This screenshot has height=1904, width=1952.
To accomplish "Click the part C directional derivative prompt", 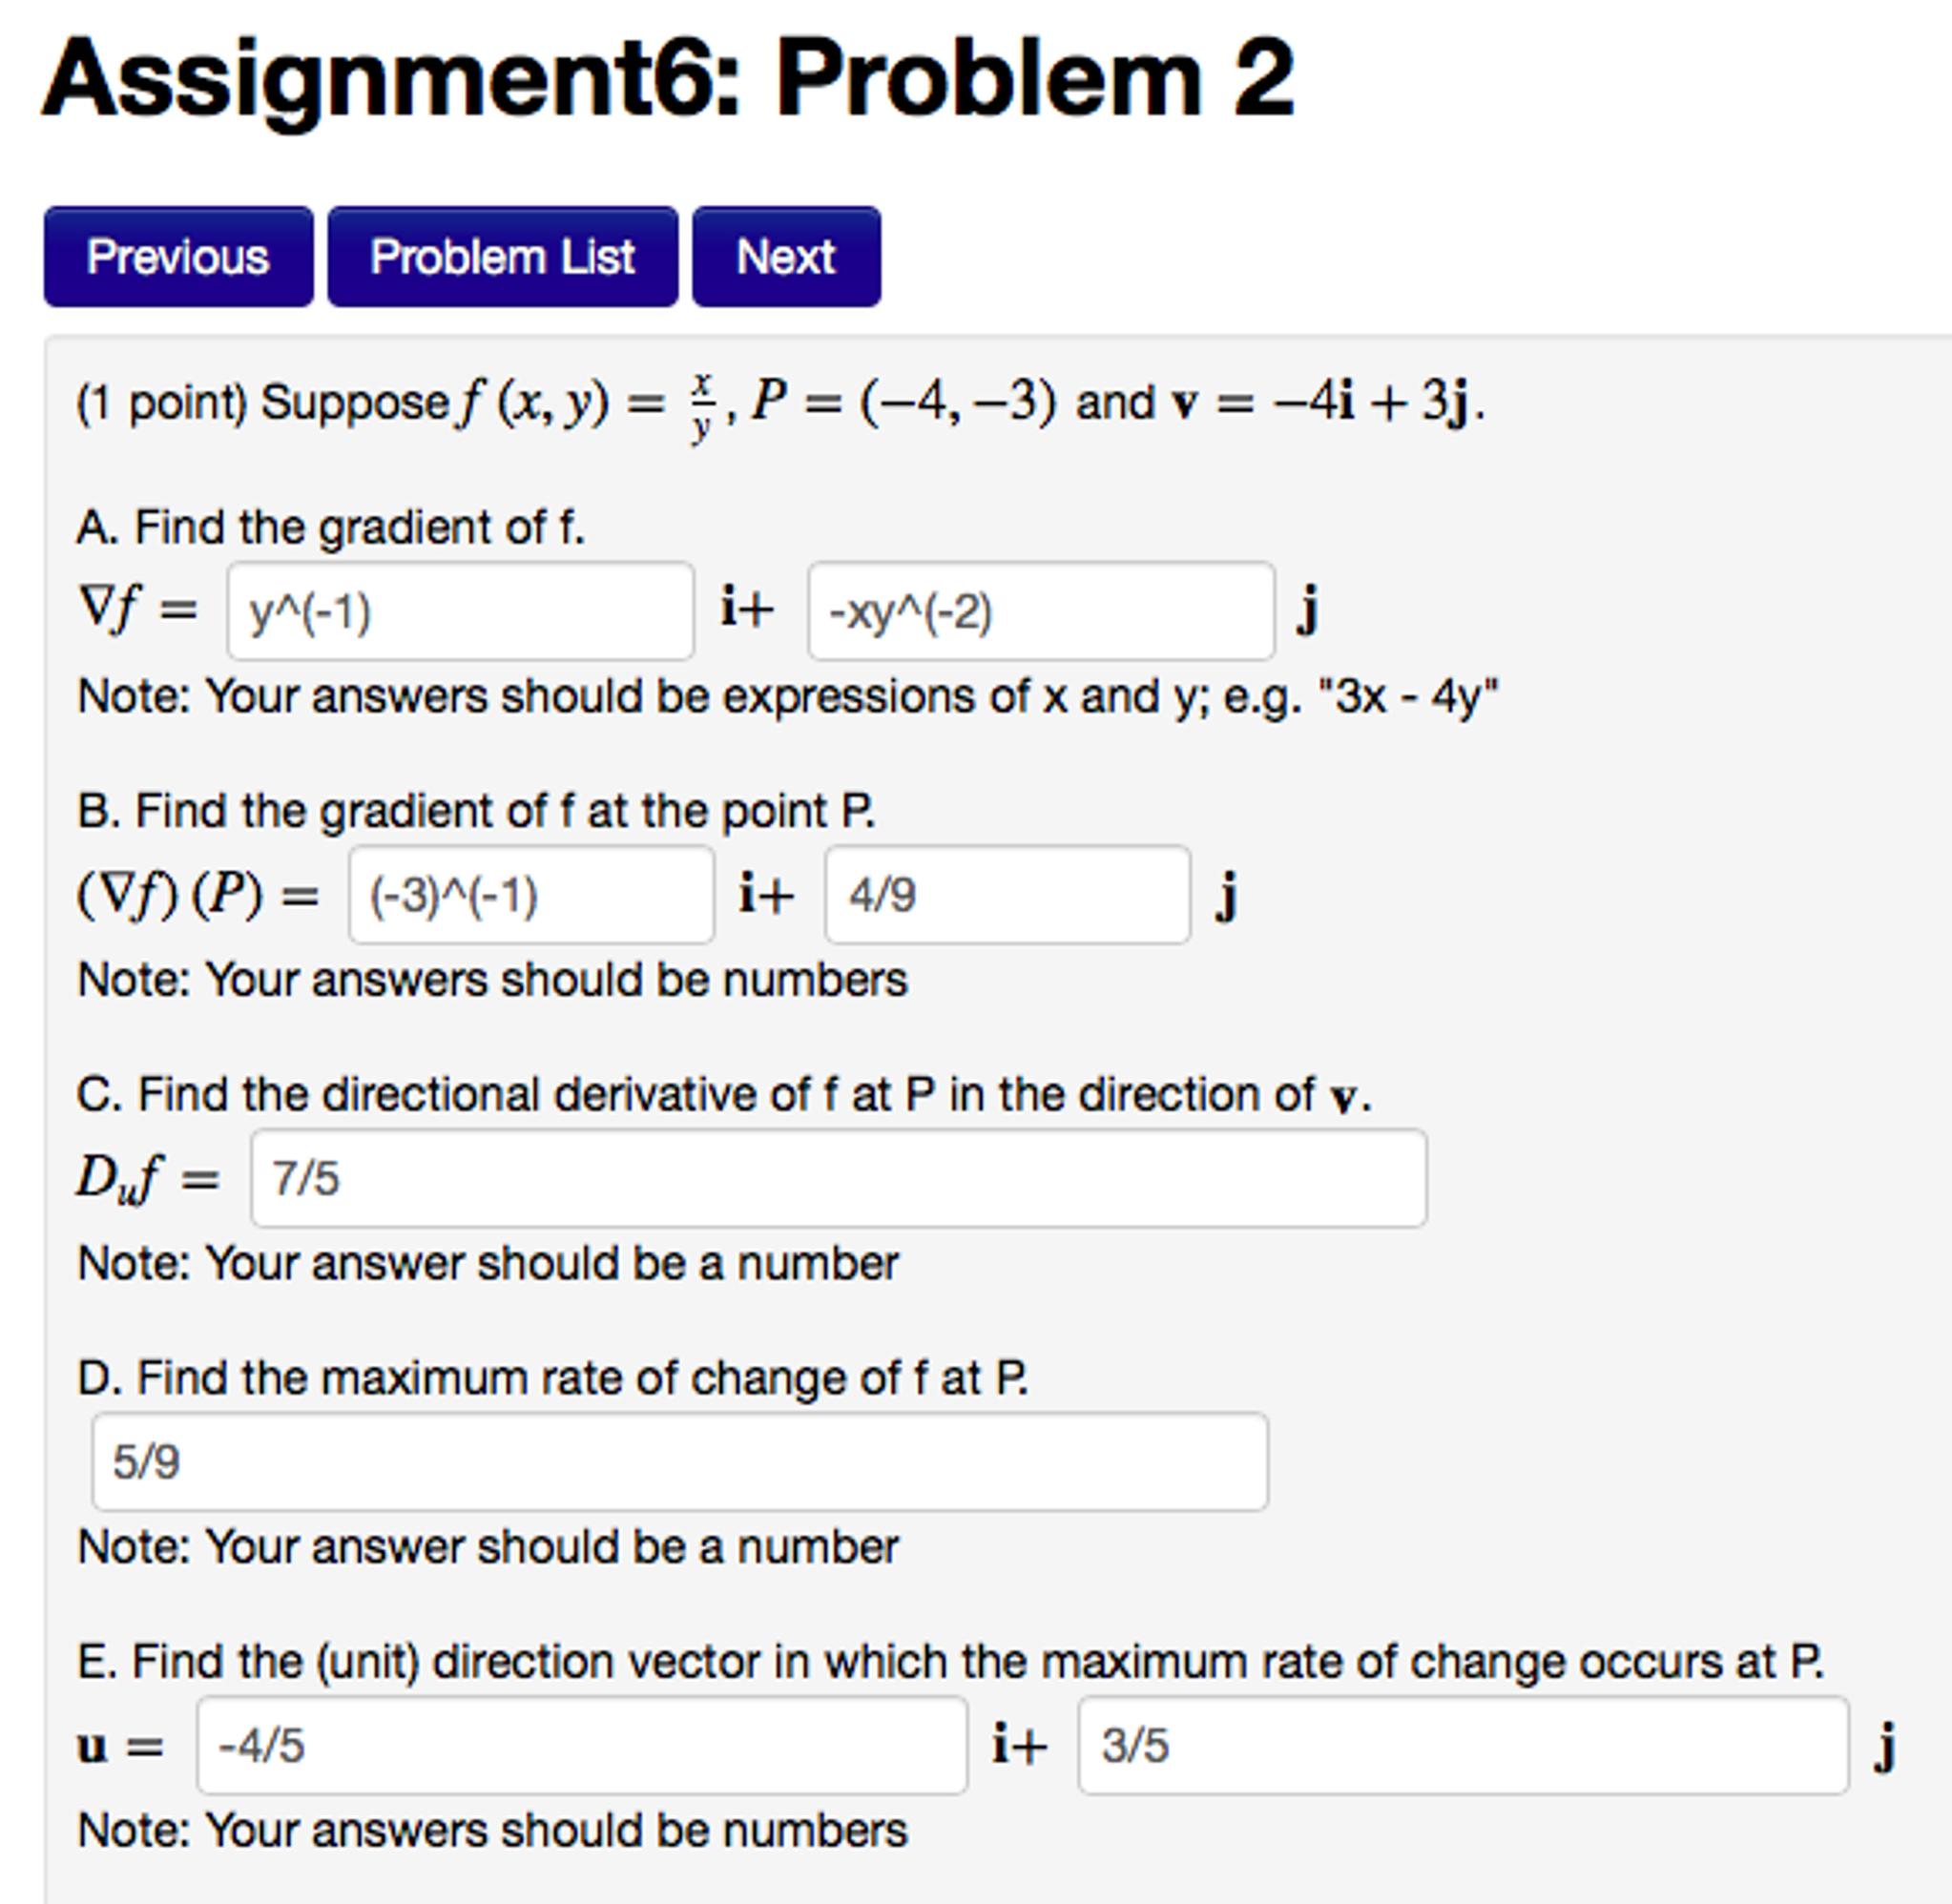I will coord(724,1095).
